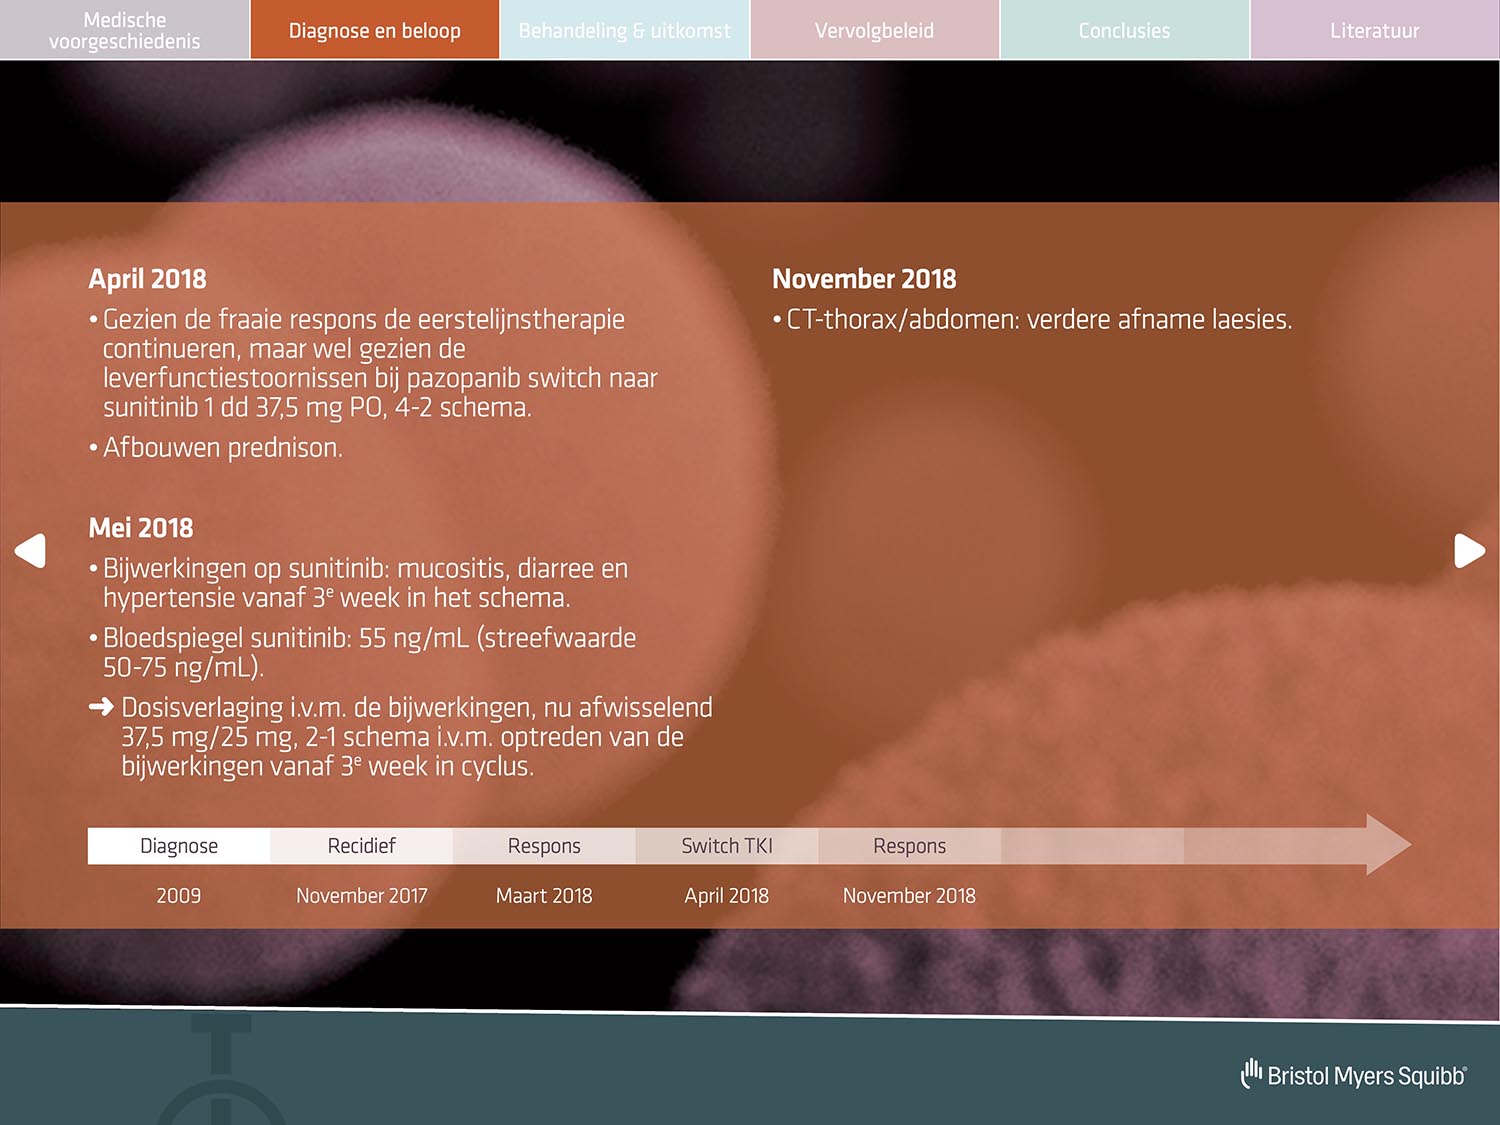Select the Recidief timeline step

click(362, 846)
